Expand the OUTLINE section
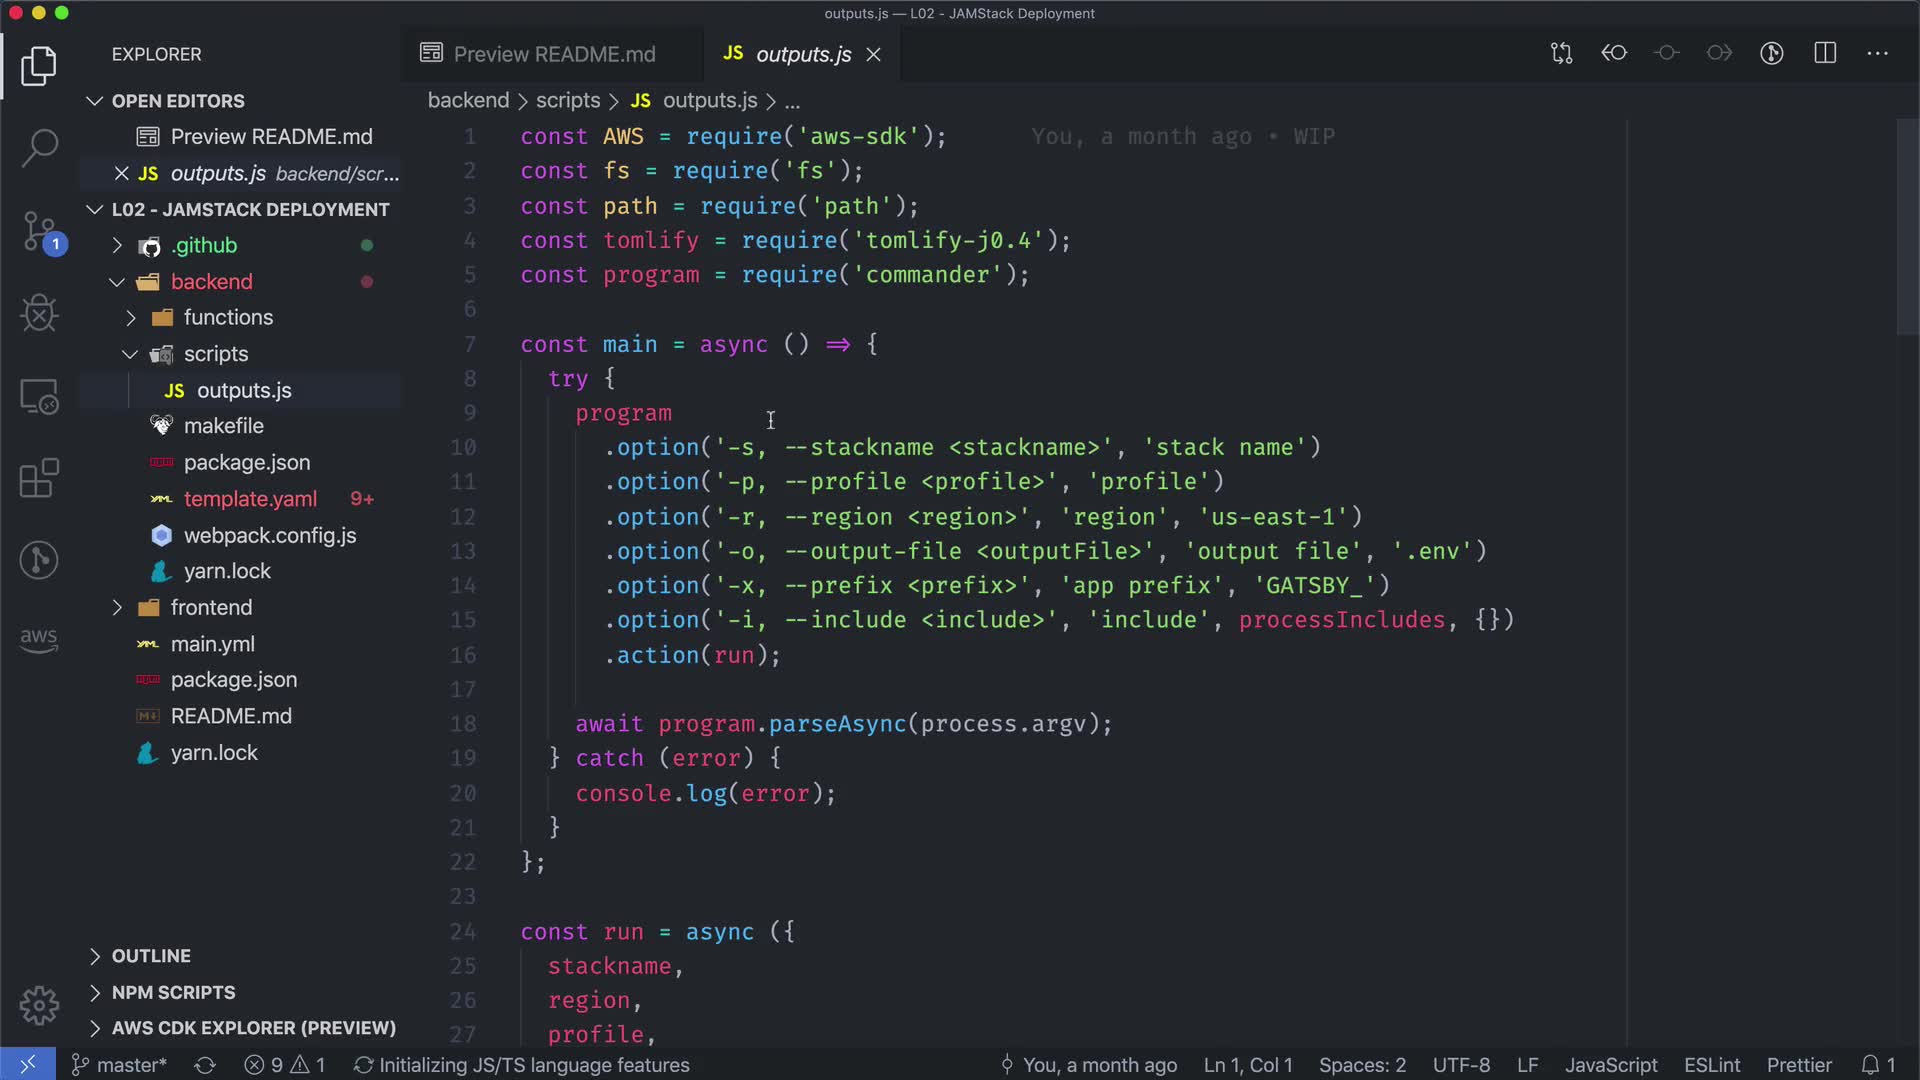 pyautogui.click(x=150, y=956)
